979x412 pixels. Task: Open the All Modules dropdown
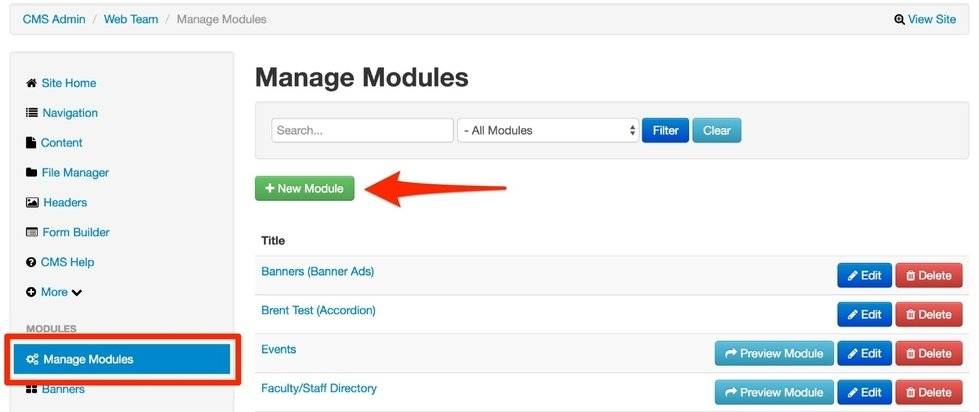[x=548, y=130]
